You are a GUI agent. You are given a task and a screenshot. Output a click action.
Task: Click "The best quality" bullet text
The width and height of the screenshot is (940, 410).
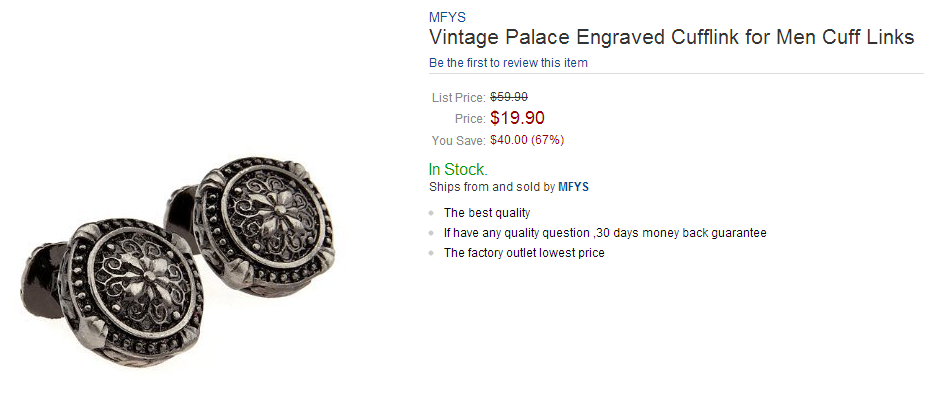click(487, 213)
